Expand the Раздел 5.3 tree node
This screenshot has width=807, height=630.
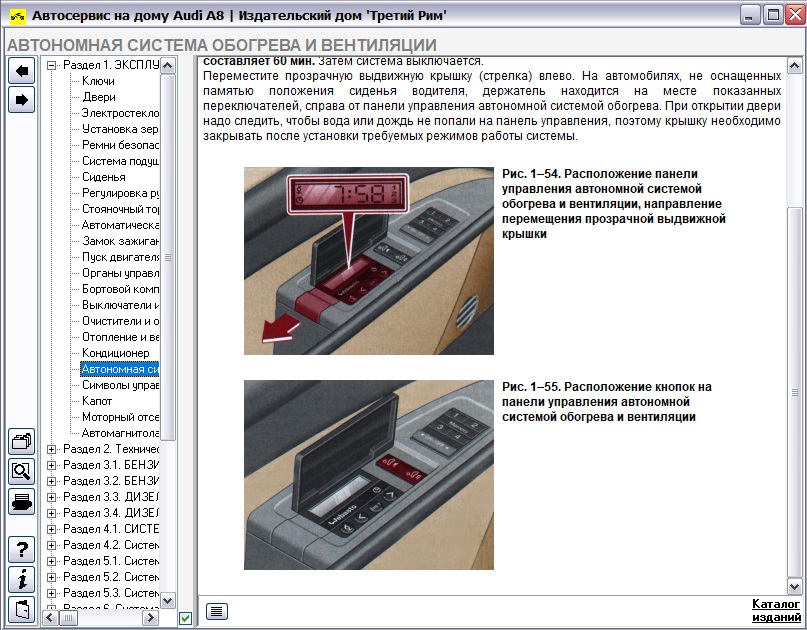click(x=51, y=593)
